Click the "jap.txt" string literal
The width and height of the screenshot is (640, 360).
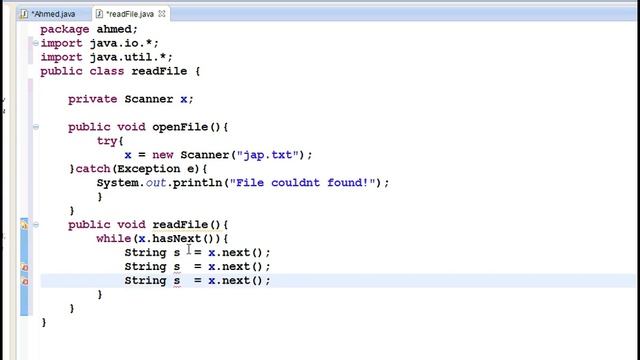click(x=267, y=155)
